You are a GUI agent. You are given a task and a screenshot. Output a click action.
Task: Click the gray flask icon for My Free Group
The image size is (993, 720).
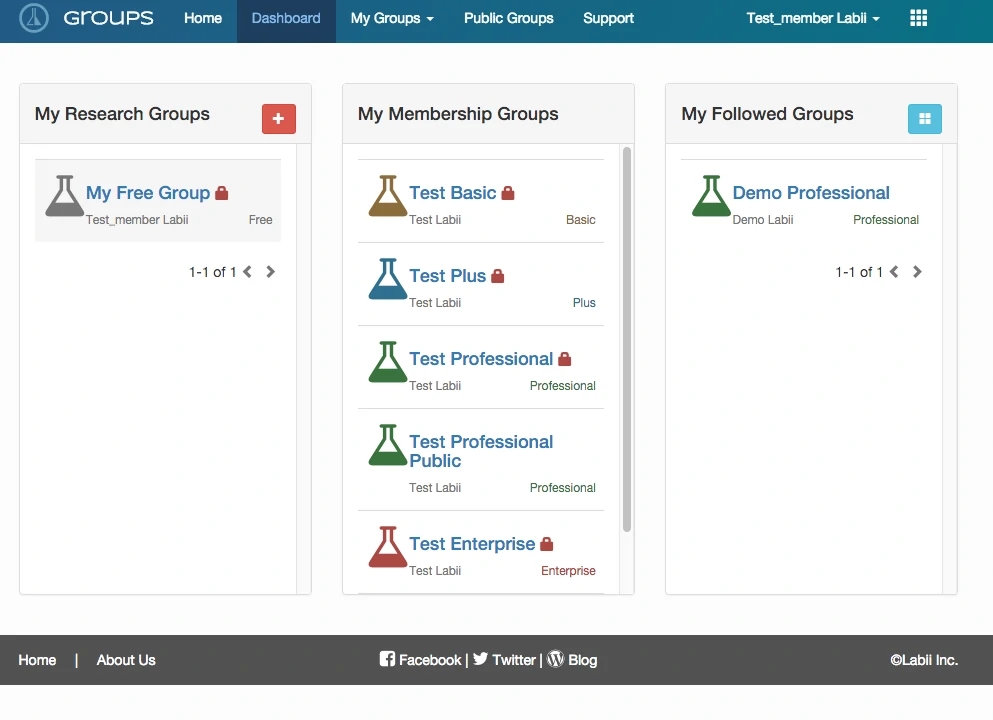point(64,197)
